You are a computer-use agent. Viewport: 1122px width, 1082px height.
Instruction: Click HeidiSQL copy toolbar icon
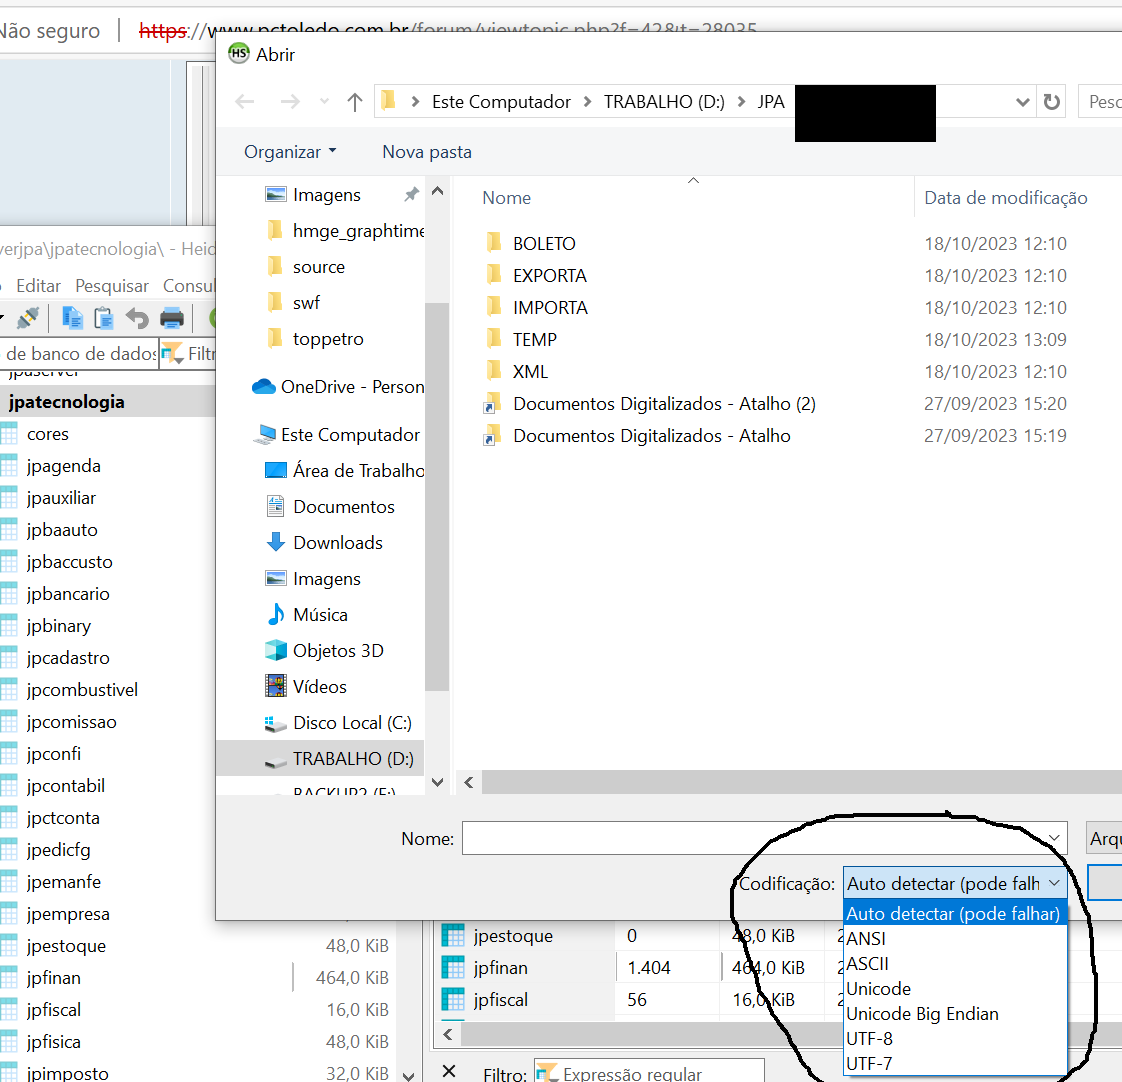coord(72,318)
